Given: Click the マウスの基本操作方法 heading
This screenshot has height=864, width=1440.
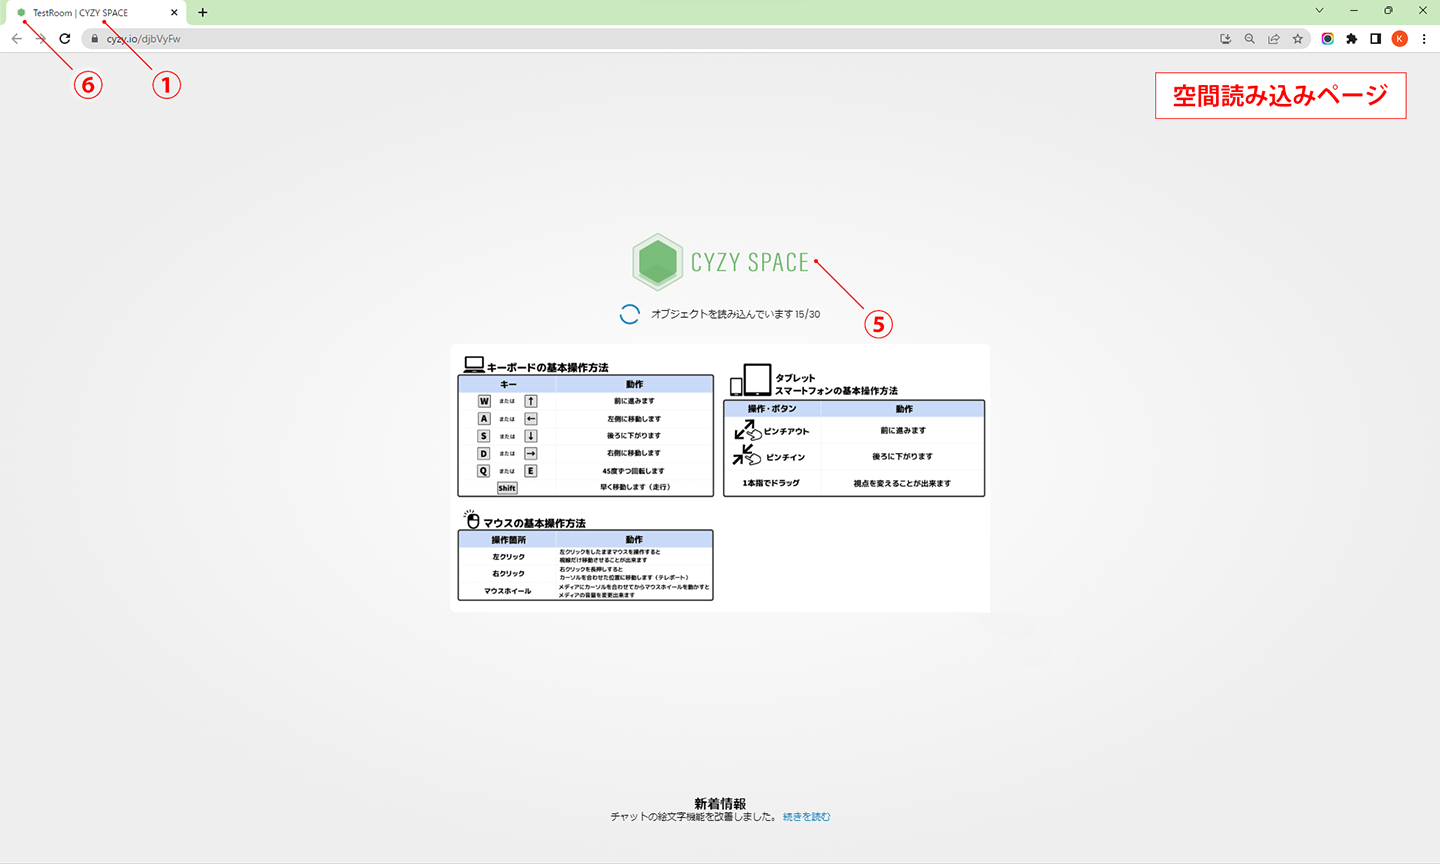Looking at the screenshot, I should 534,524.
